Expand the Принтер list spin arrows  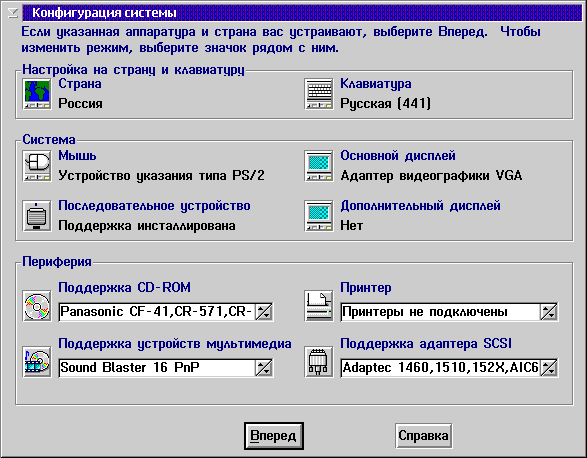pyautogui.click(x=549, y=312)
